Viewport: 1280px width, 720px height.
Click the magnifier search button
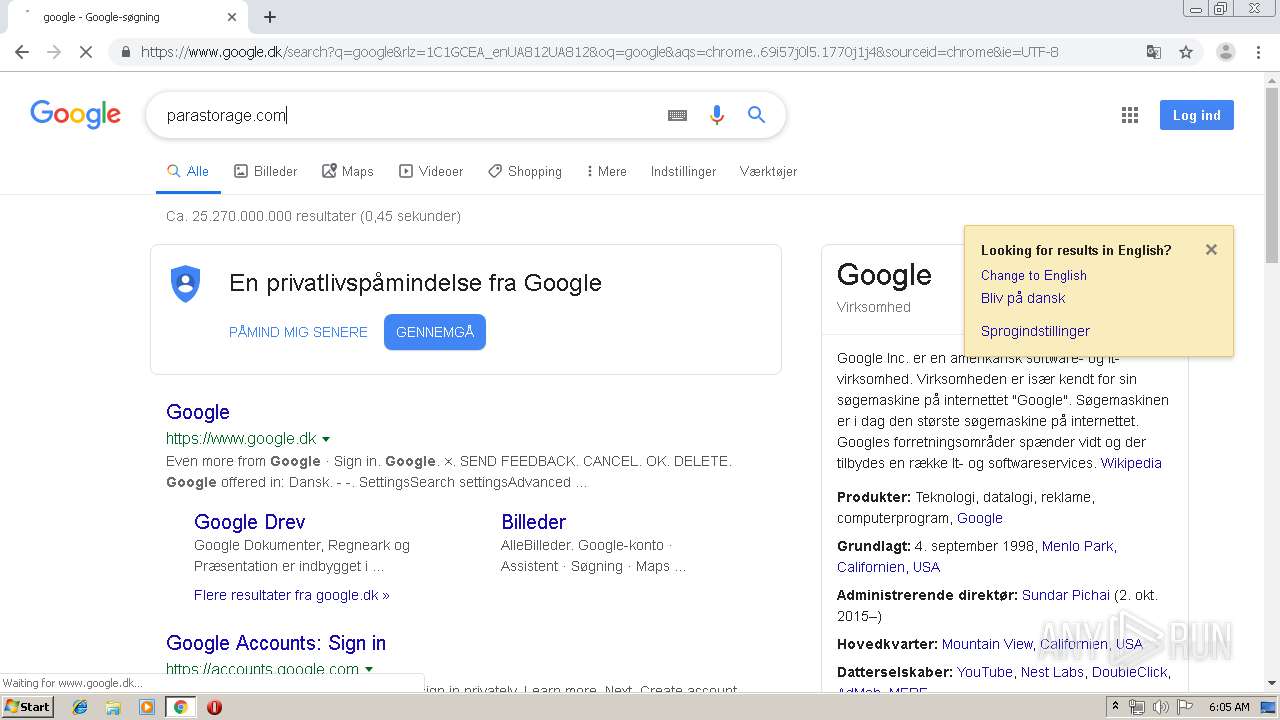tap(757, 115)
